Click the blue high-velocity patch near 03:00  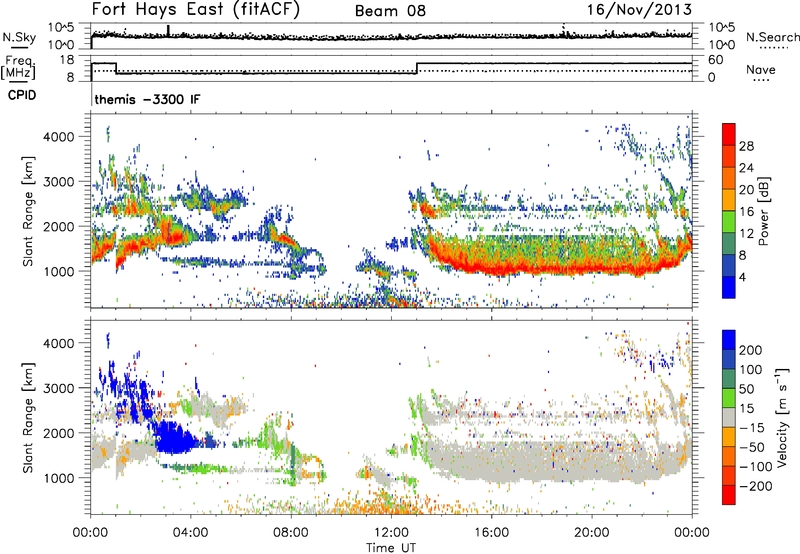(x=172, y=438)
